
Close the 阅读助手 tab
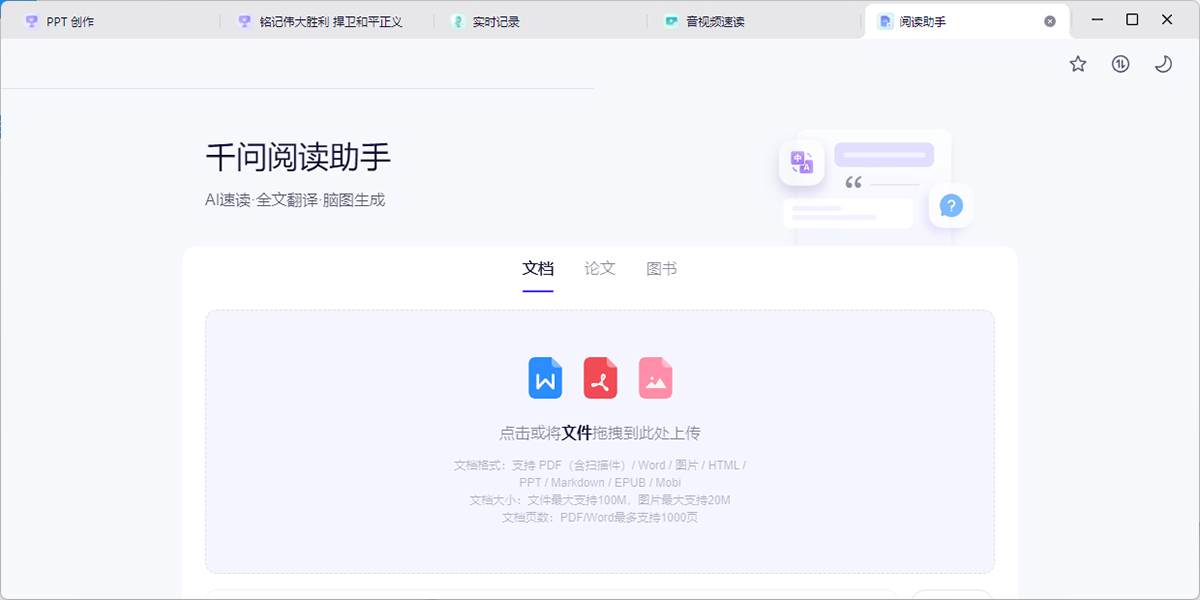[x=1049, y=21]
